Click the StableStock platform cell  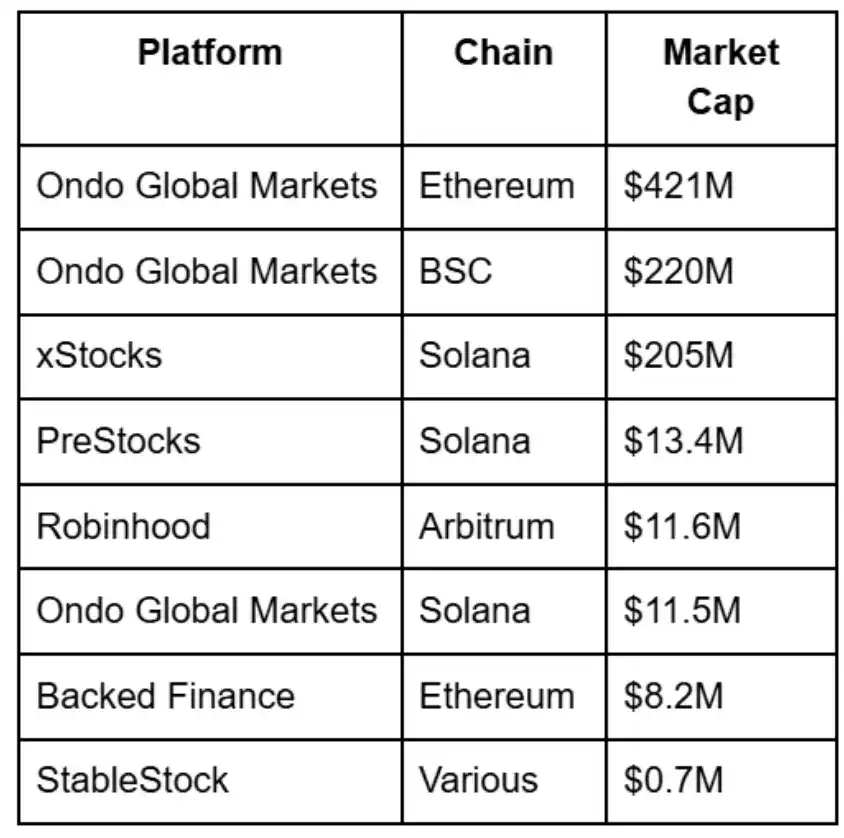tap(132, 780)
